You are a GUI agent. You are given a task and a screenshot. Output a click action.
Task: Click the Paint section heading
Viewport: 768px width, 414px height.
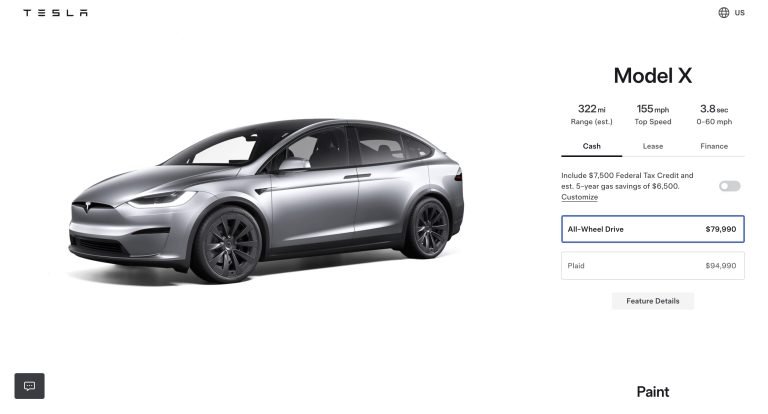pyautogui.click(x=652, y=391)
